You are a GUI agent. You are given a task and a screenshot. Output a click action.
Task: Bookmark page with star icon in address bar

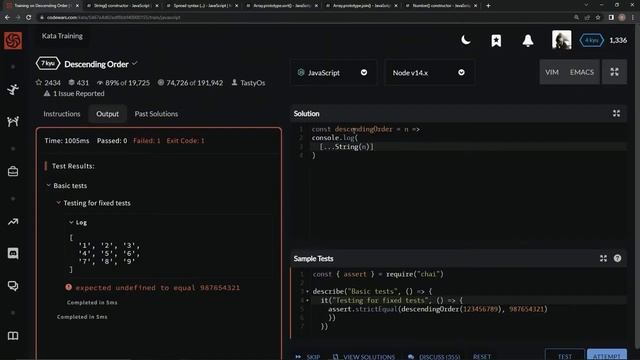point(598,18)
